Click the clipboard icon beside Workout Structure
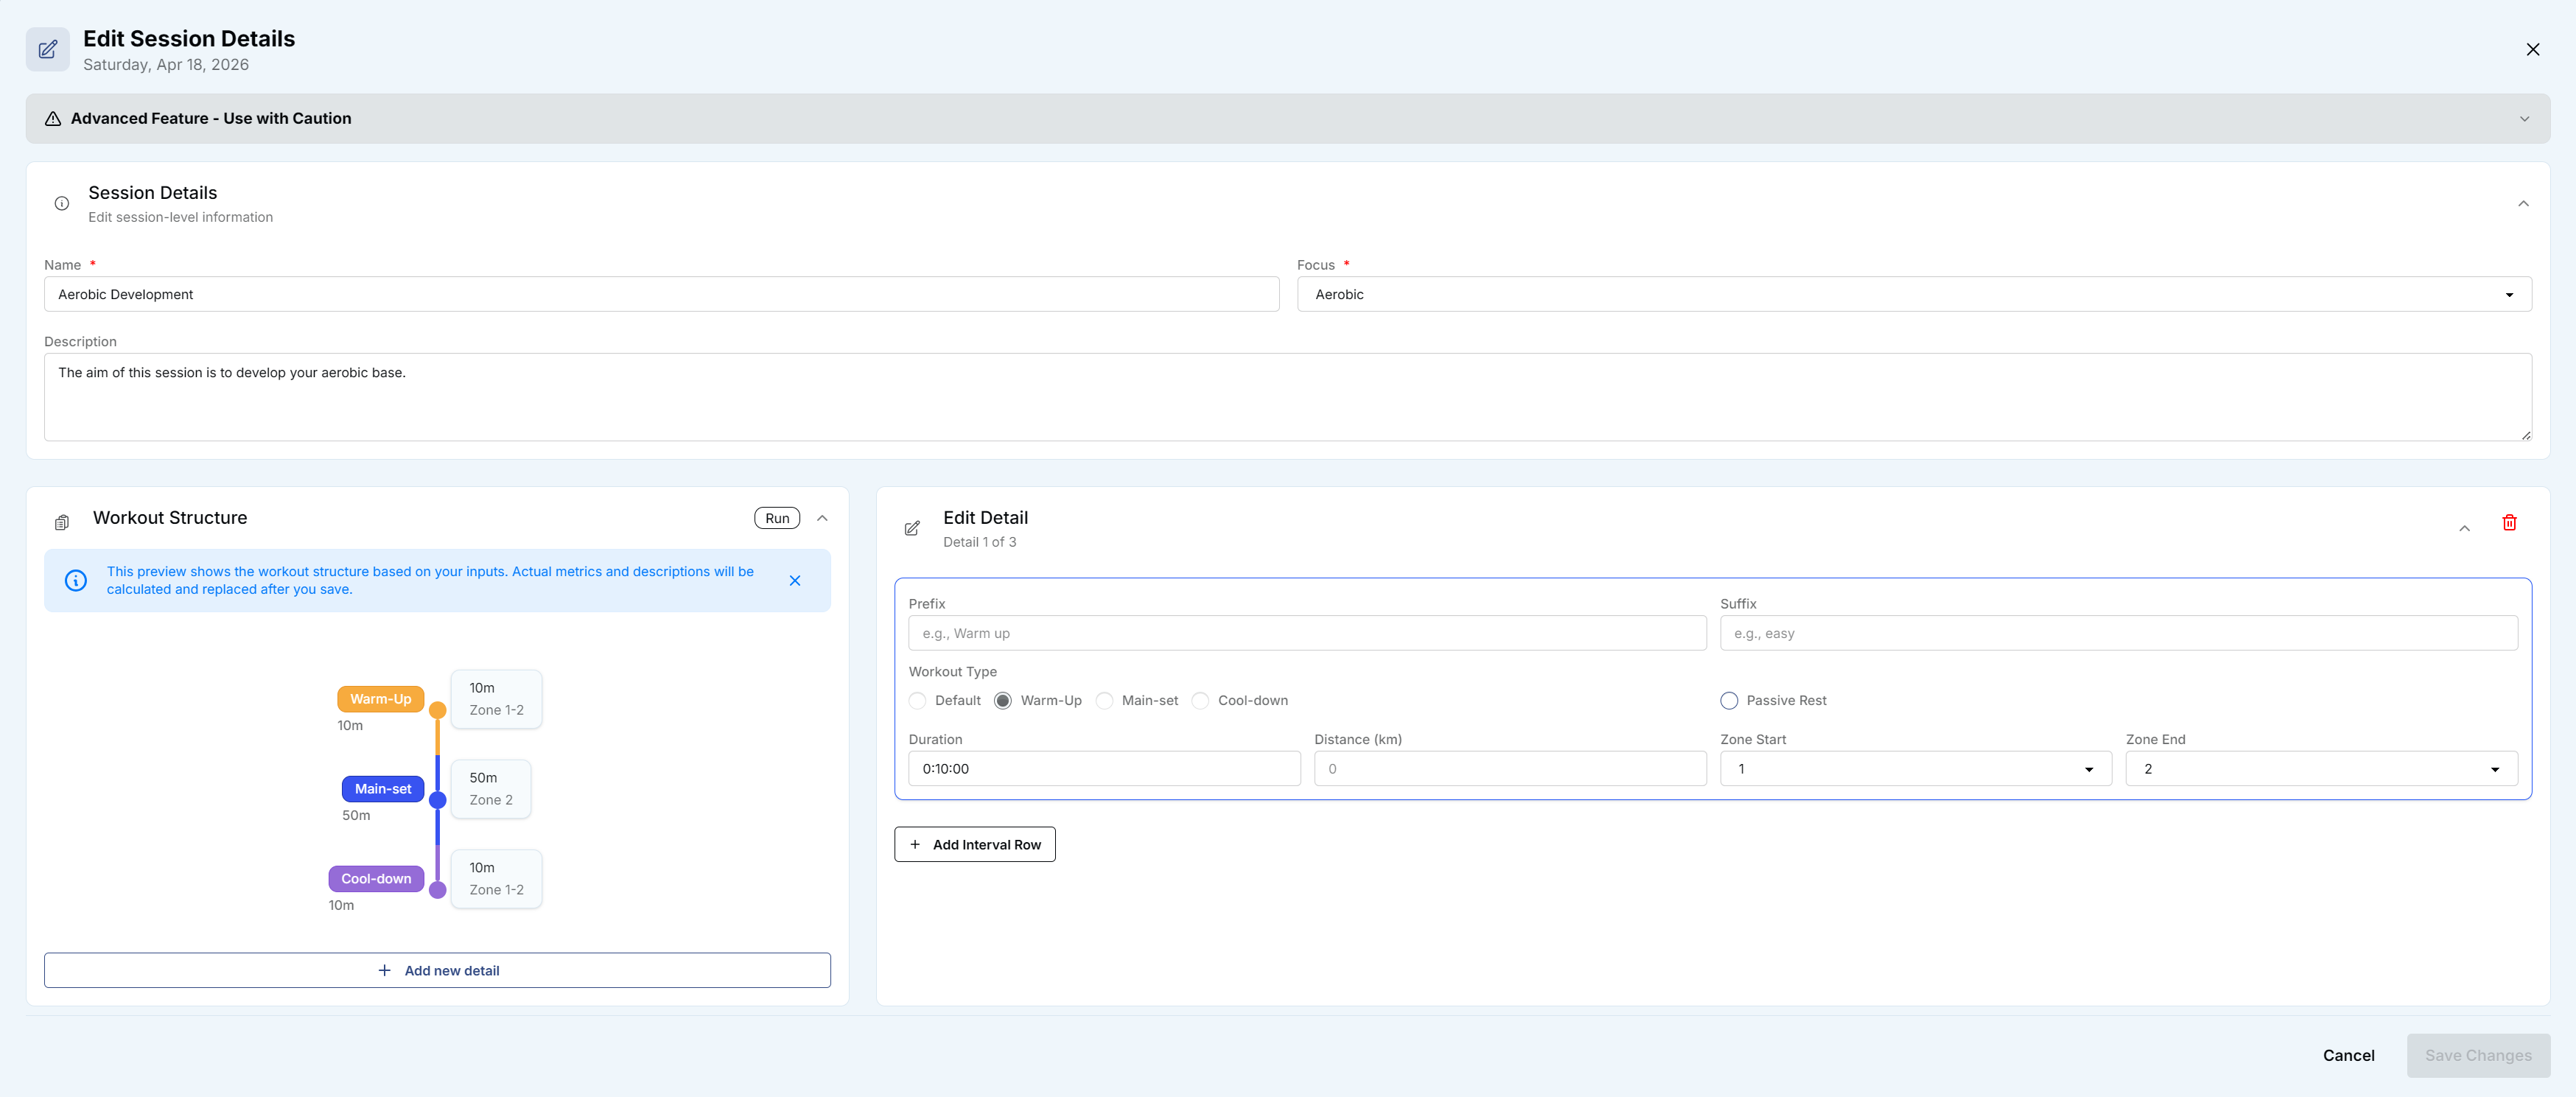 click(62, 522)
